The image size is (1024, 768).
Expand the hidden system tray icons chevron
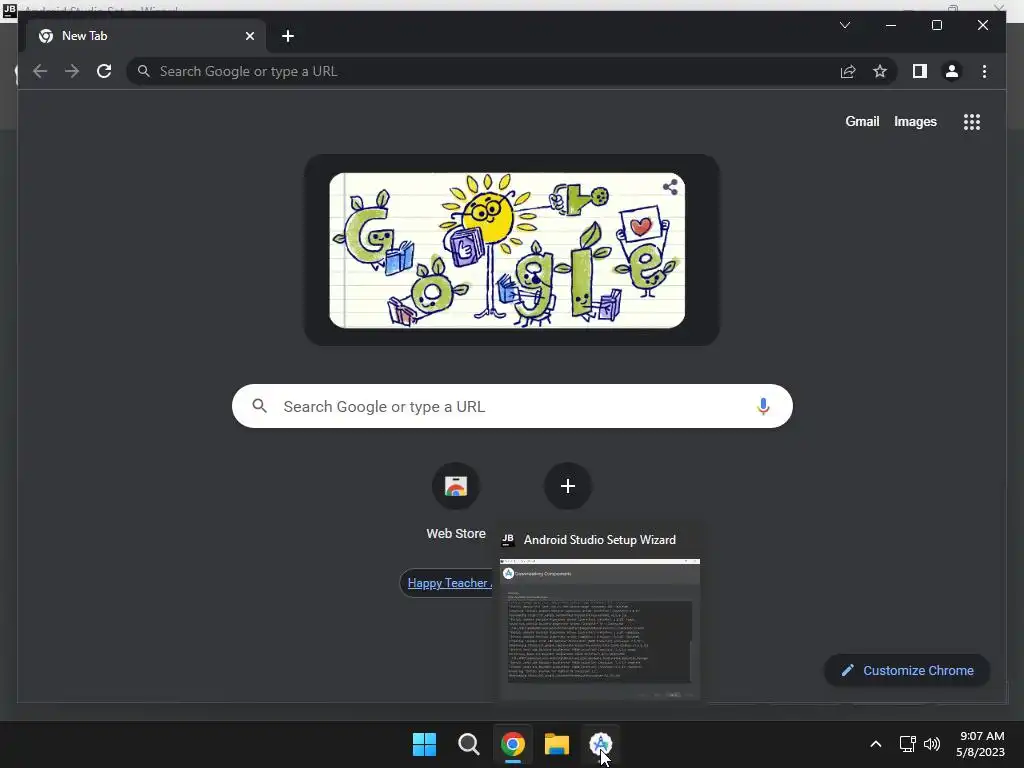coord(876,744)
